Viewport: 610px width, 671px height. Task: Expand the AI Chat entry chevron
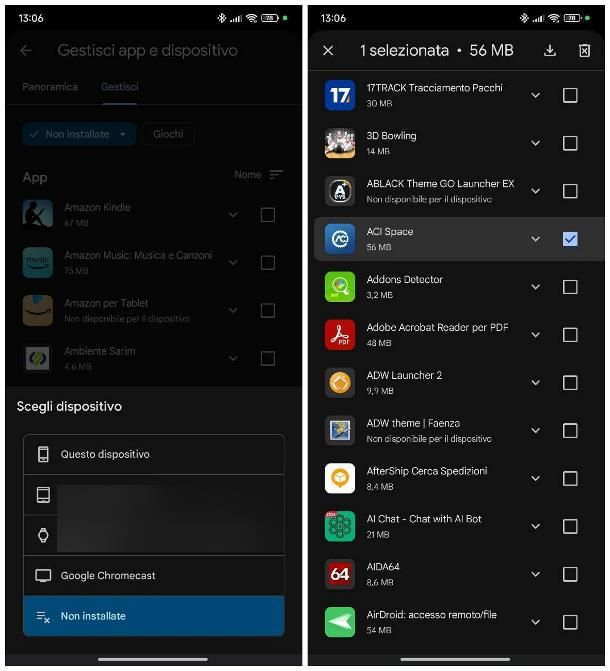[536, 526]
